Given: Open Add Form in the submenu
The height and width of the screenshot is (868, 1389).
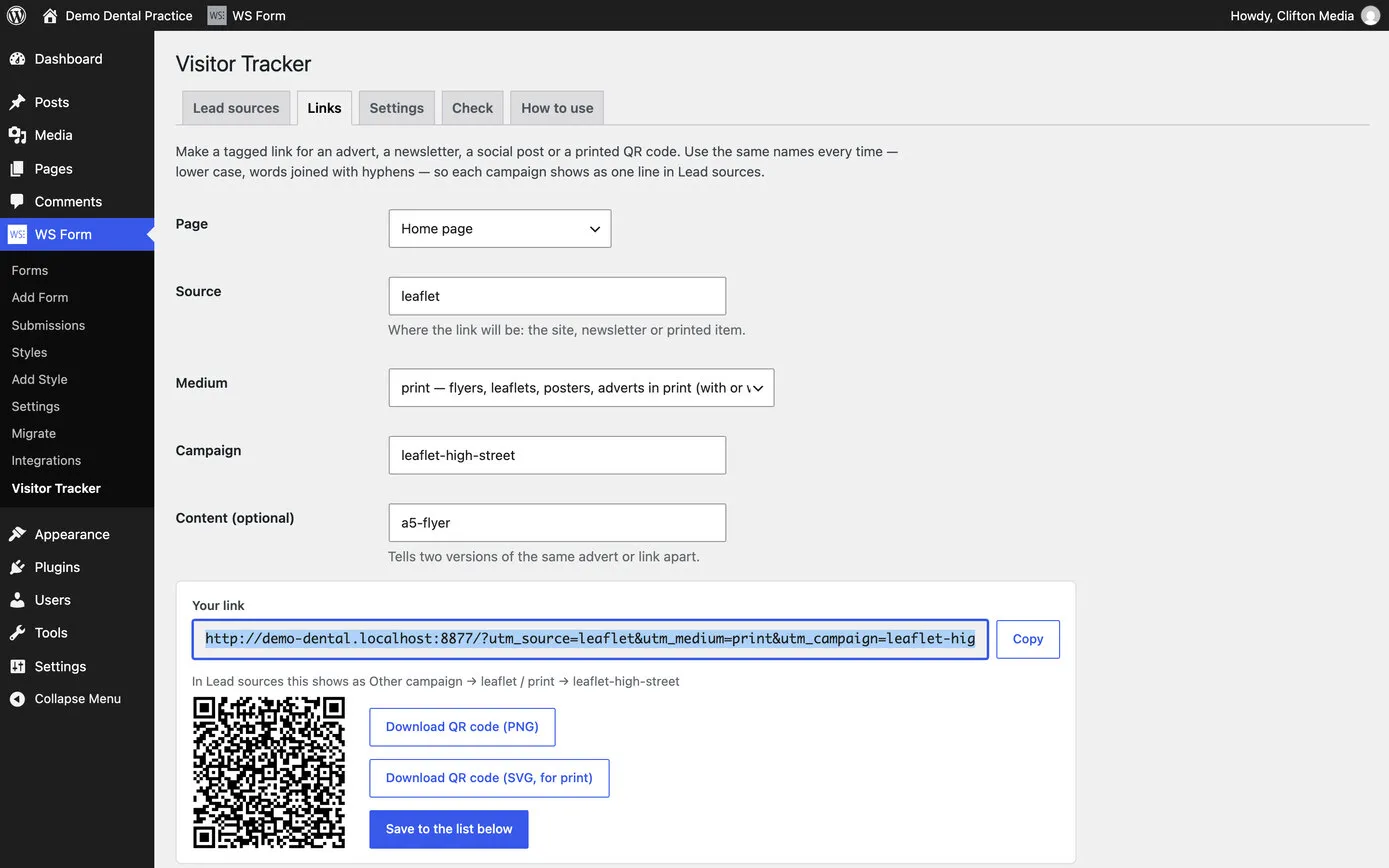Looking at the screenshot, I should [40, 297].
